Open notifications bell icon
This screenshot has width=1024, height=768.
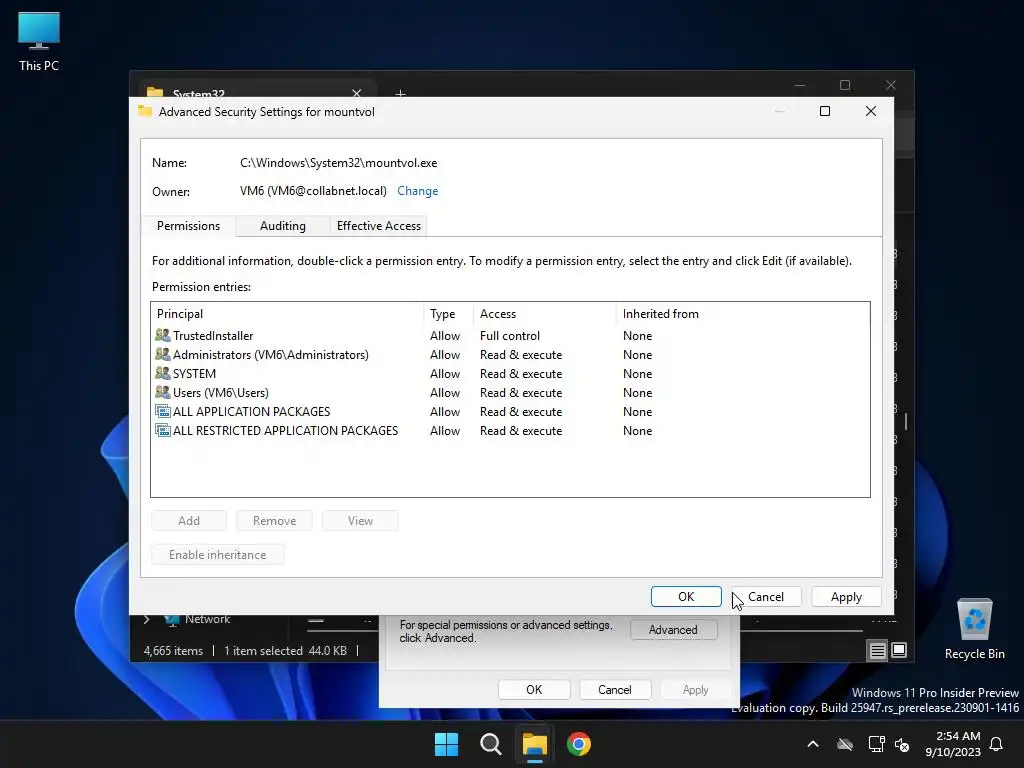click(996, 744)
